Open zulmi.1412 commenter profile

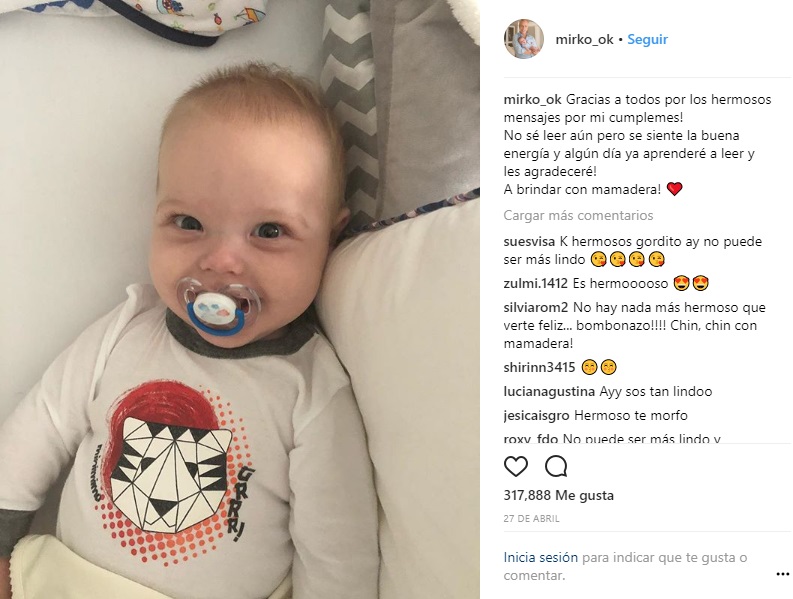536,283
